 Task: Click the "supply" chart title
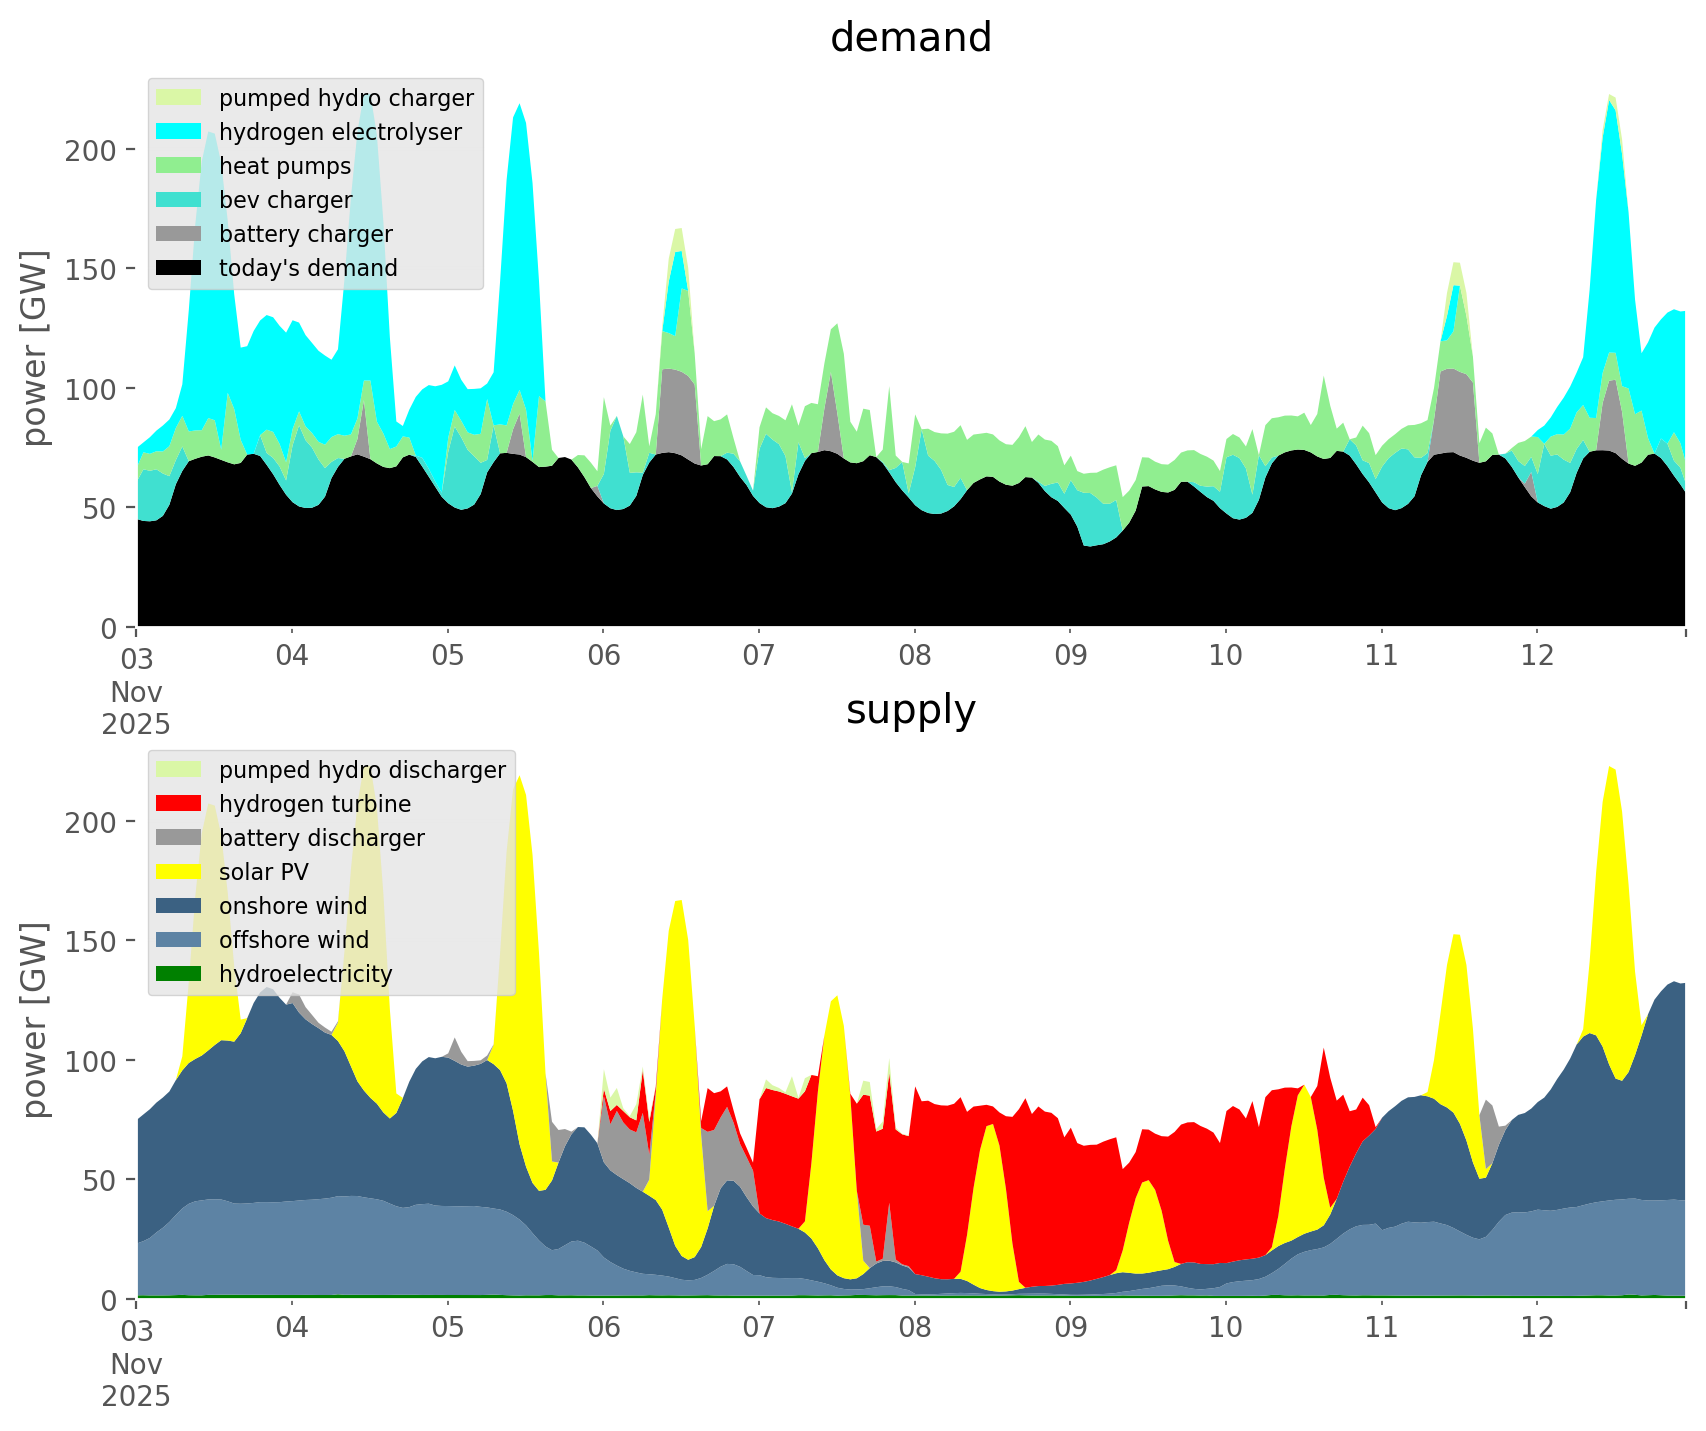click(x=910, y=710)
